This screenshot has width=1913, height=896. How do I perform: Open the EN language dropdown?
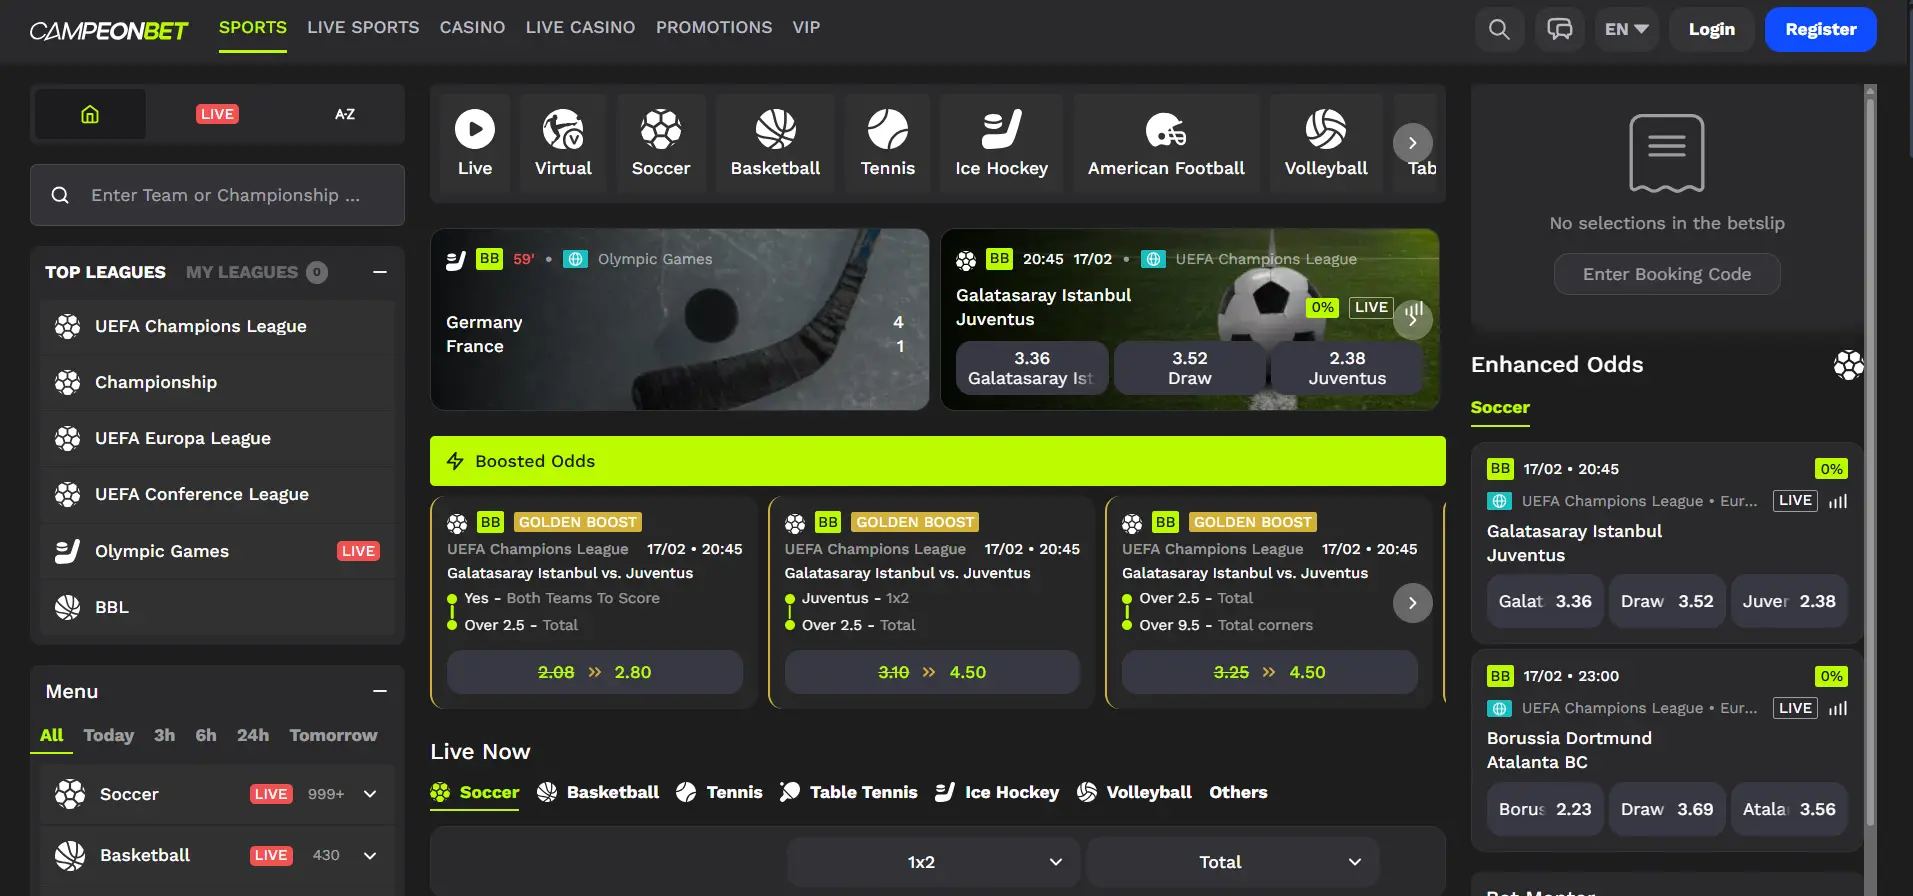(x=1626, y=29)
